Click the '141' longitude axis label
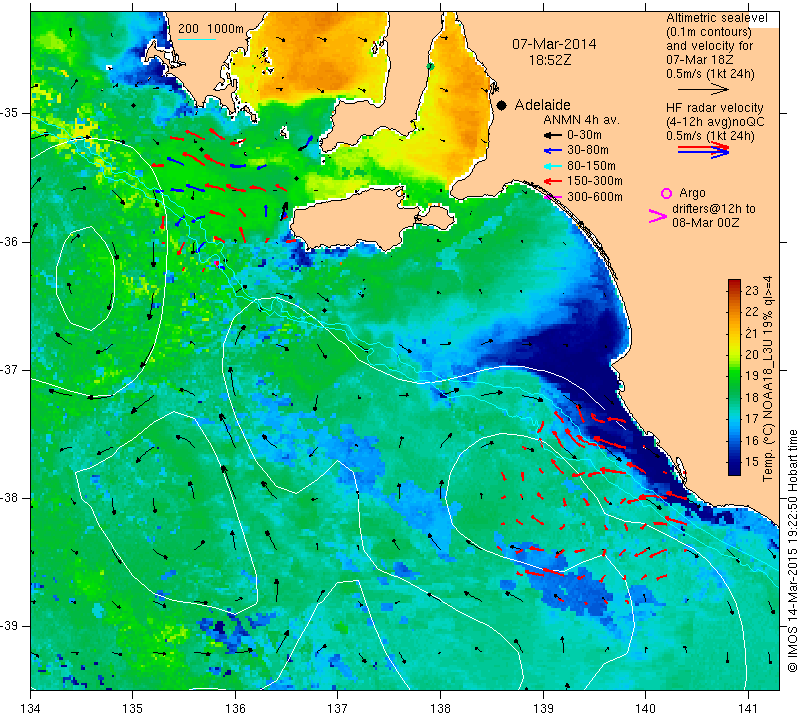 [748, 709]
